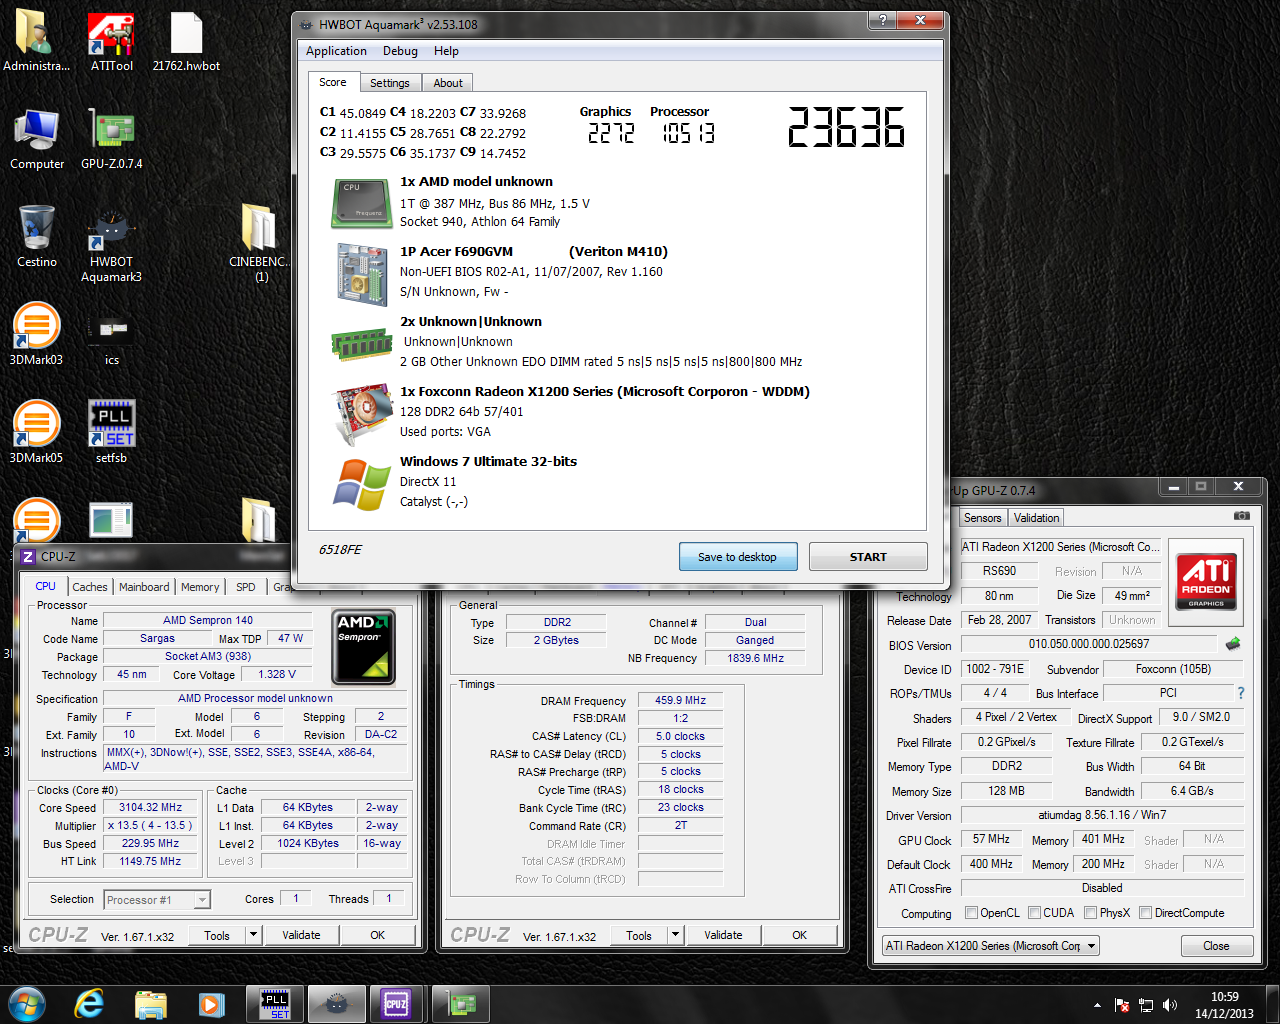Click the START benchmark button
The width and height of the screenshot is (1280, 1024).
click(x=868, y=557)
